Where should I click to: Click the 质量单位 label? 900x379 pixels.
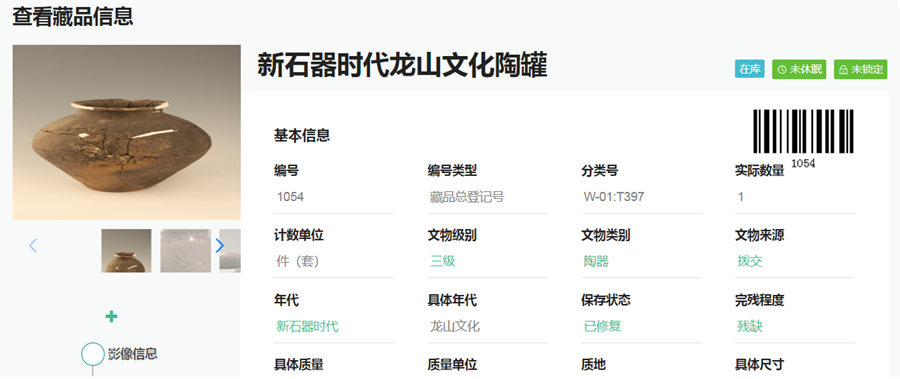pos(452,365)
